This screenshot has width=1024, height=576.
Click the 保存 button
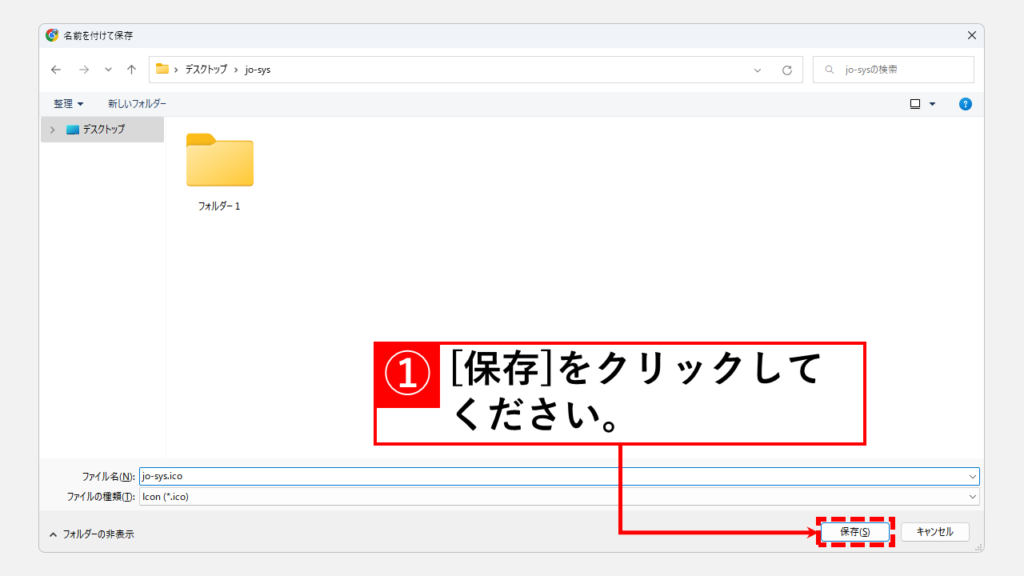click(x=854, y=532)
